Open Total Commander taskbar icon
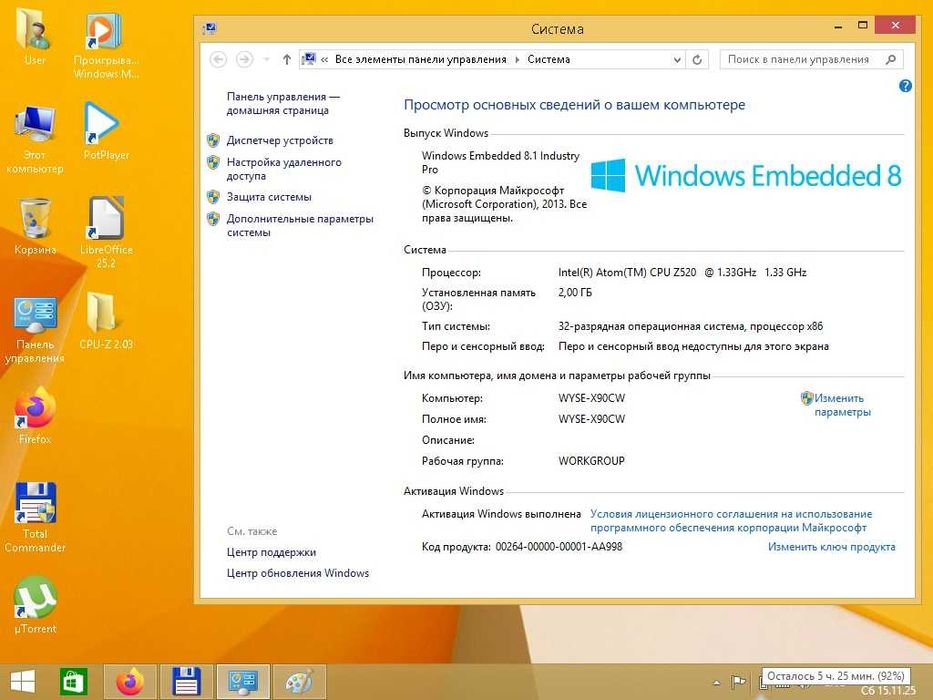 pos(186,682)
